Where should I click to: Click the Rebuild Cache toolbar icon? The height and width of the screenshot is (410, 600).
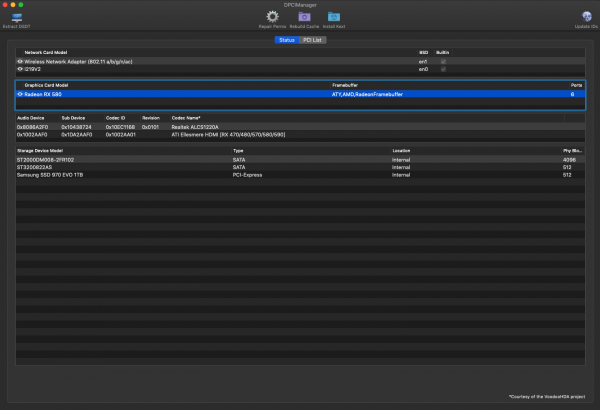303,16
